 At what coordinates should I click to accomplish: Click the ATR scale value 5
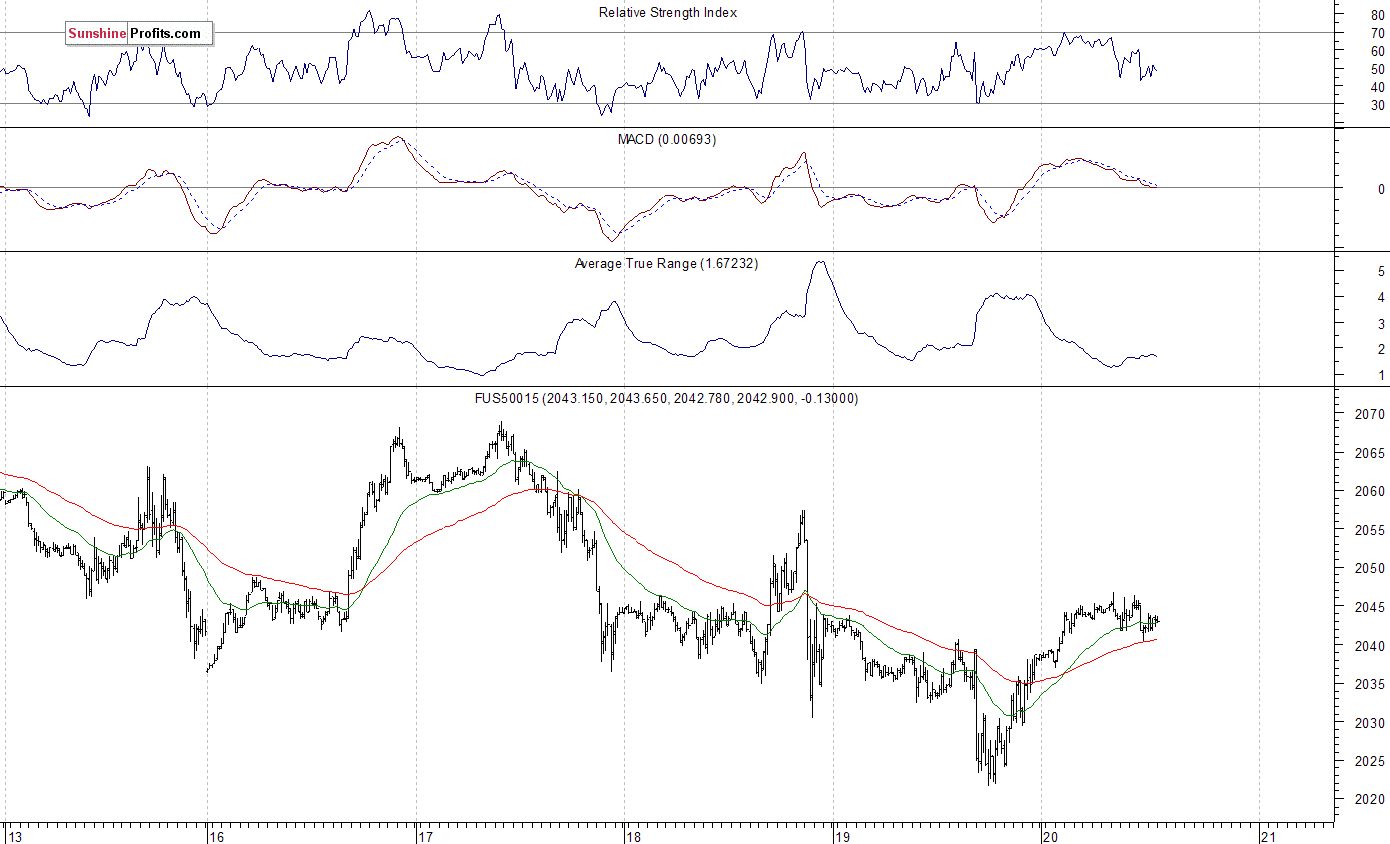coord(1381,272)
